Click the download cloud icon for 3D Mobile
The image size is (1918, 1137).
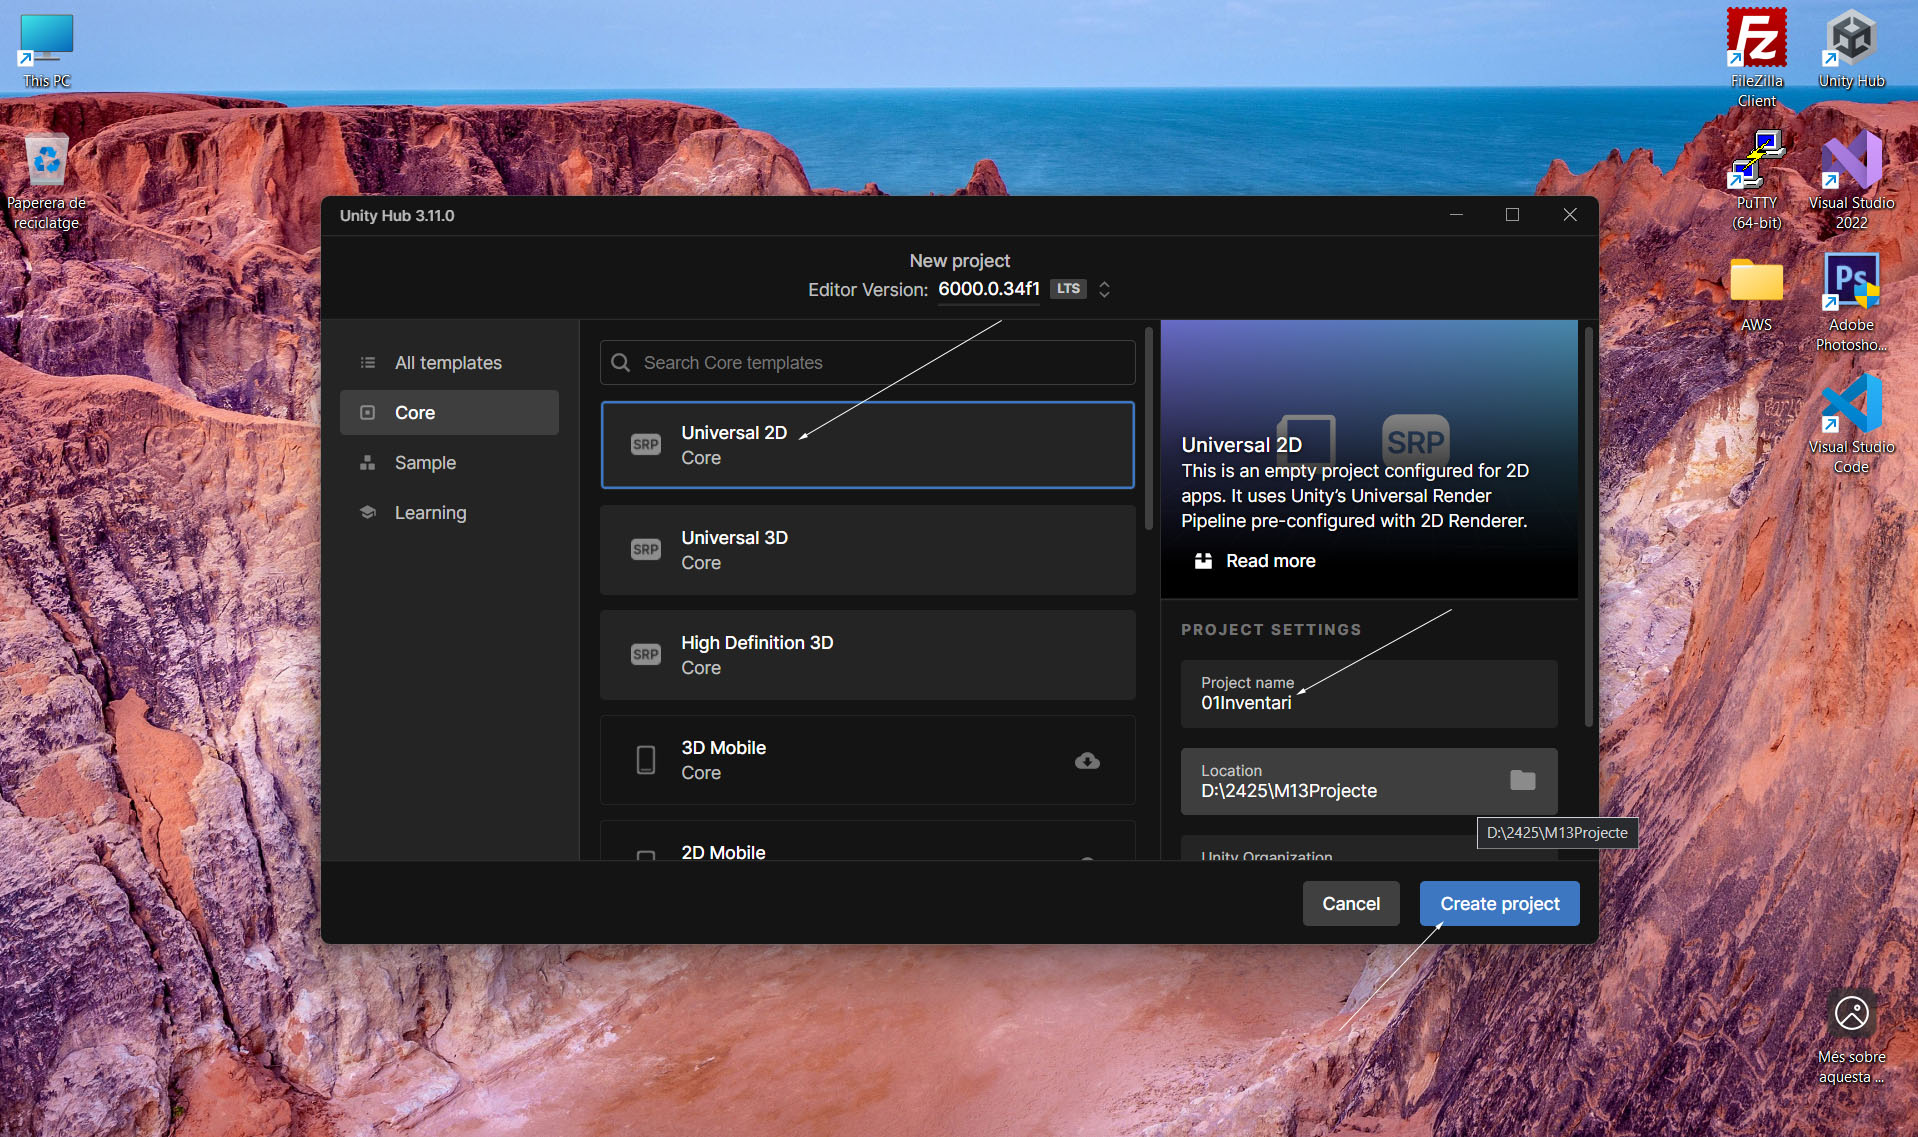coord(1087,761)
